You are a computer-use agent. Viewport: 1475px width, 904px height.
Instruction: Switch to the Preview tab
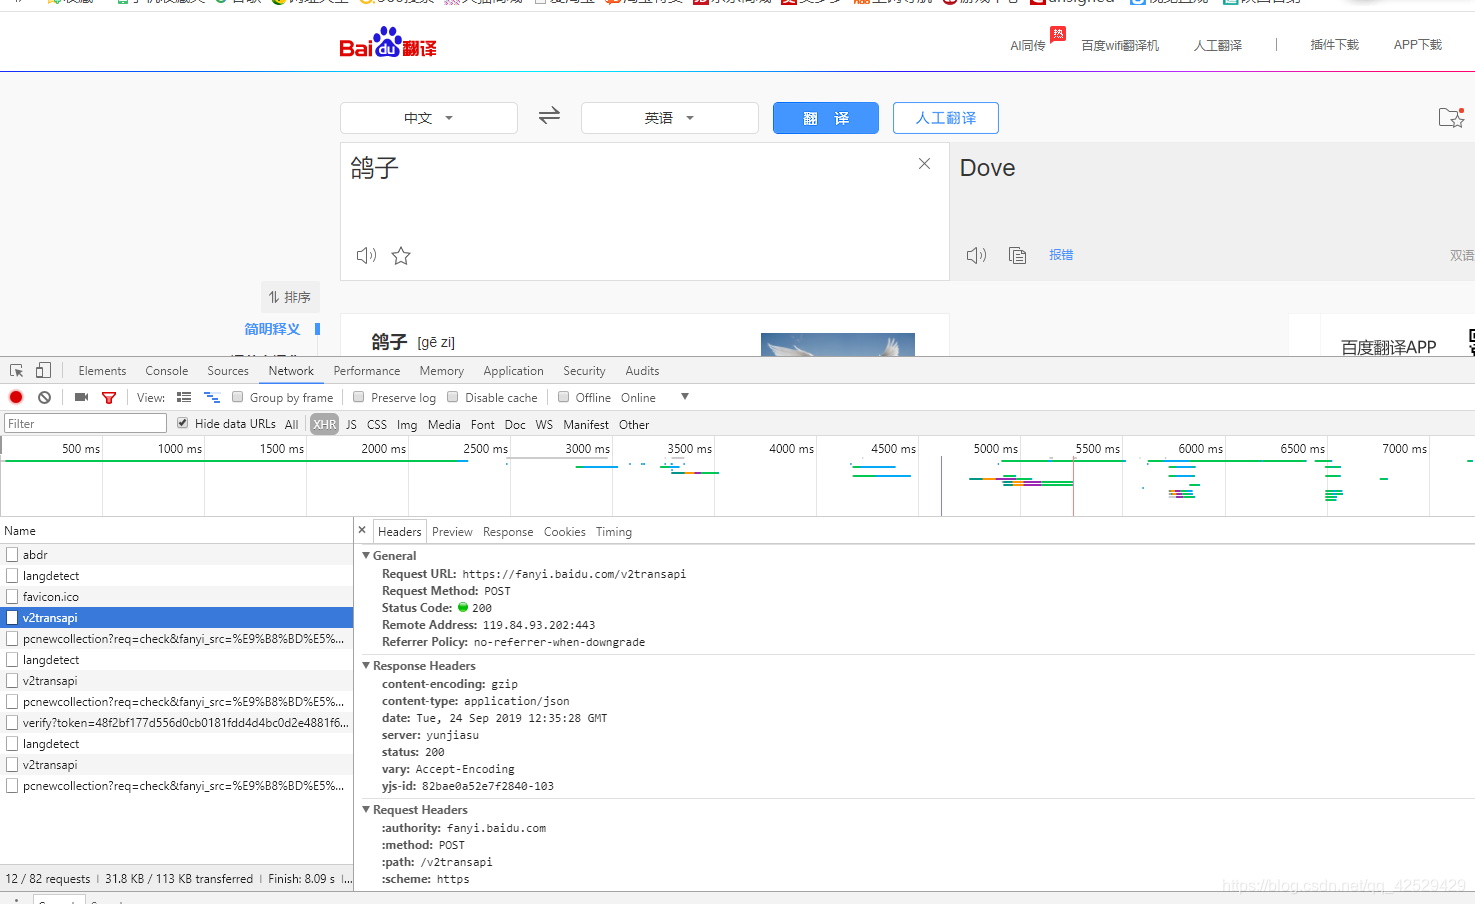coord(452,531)
